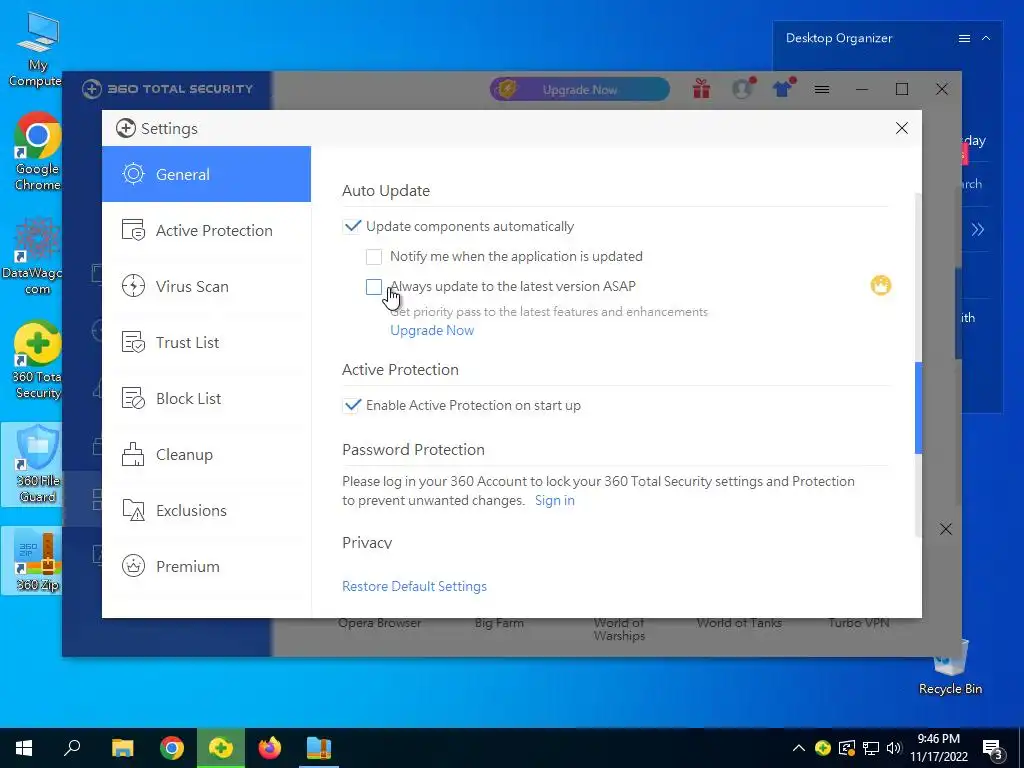Open Google Chrome desktop shortcut
Image resolution: width=1024 pixels, height=768 pixels.
click(37, 152)
